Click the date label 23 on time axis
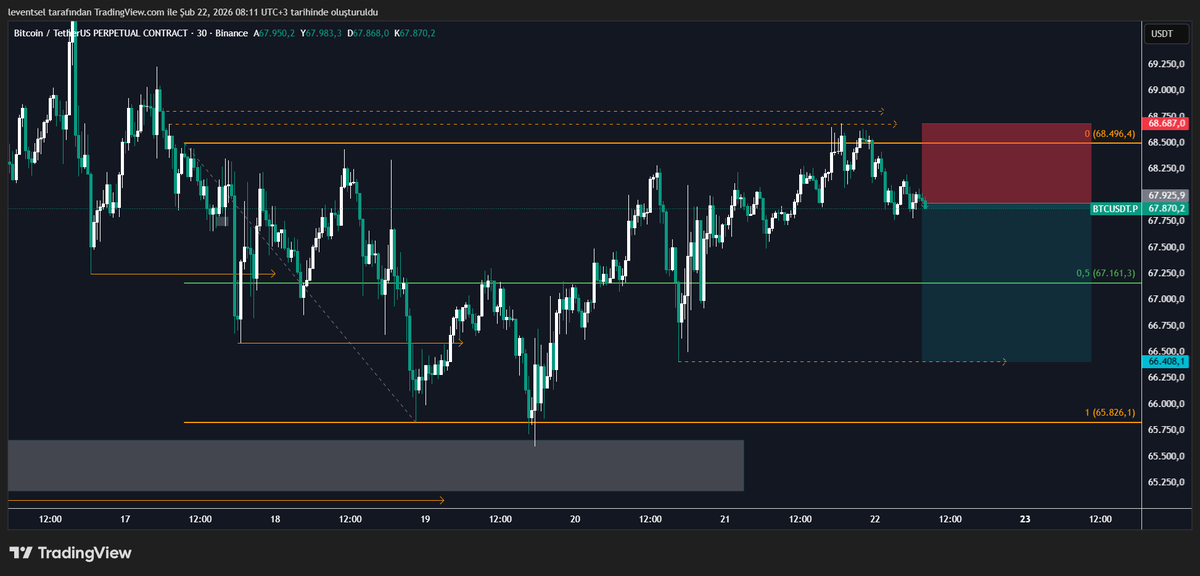The height and width of the screenshot is (576, 1200). [x=1025, y=519]
